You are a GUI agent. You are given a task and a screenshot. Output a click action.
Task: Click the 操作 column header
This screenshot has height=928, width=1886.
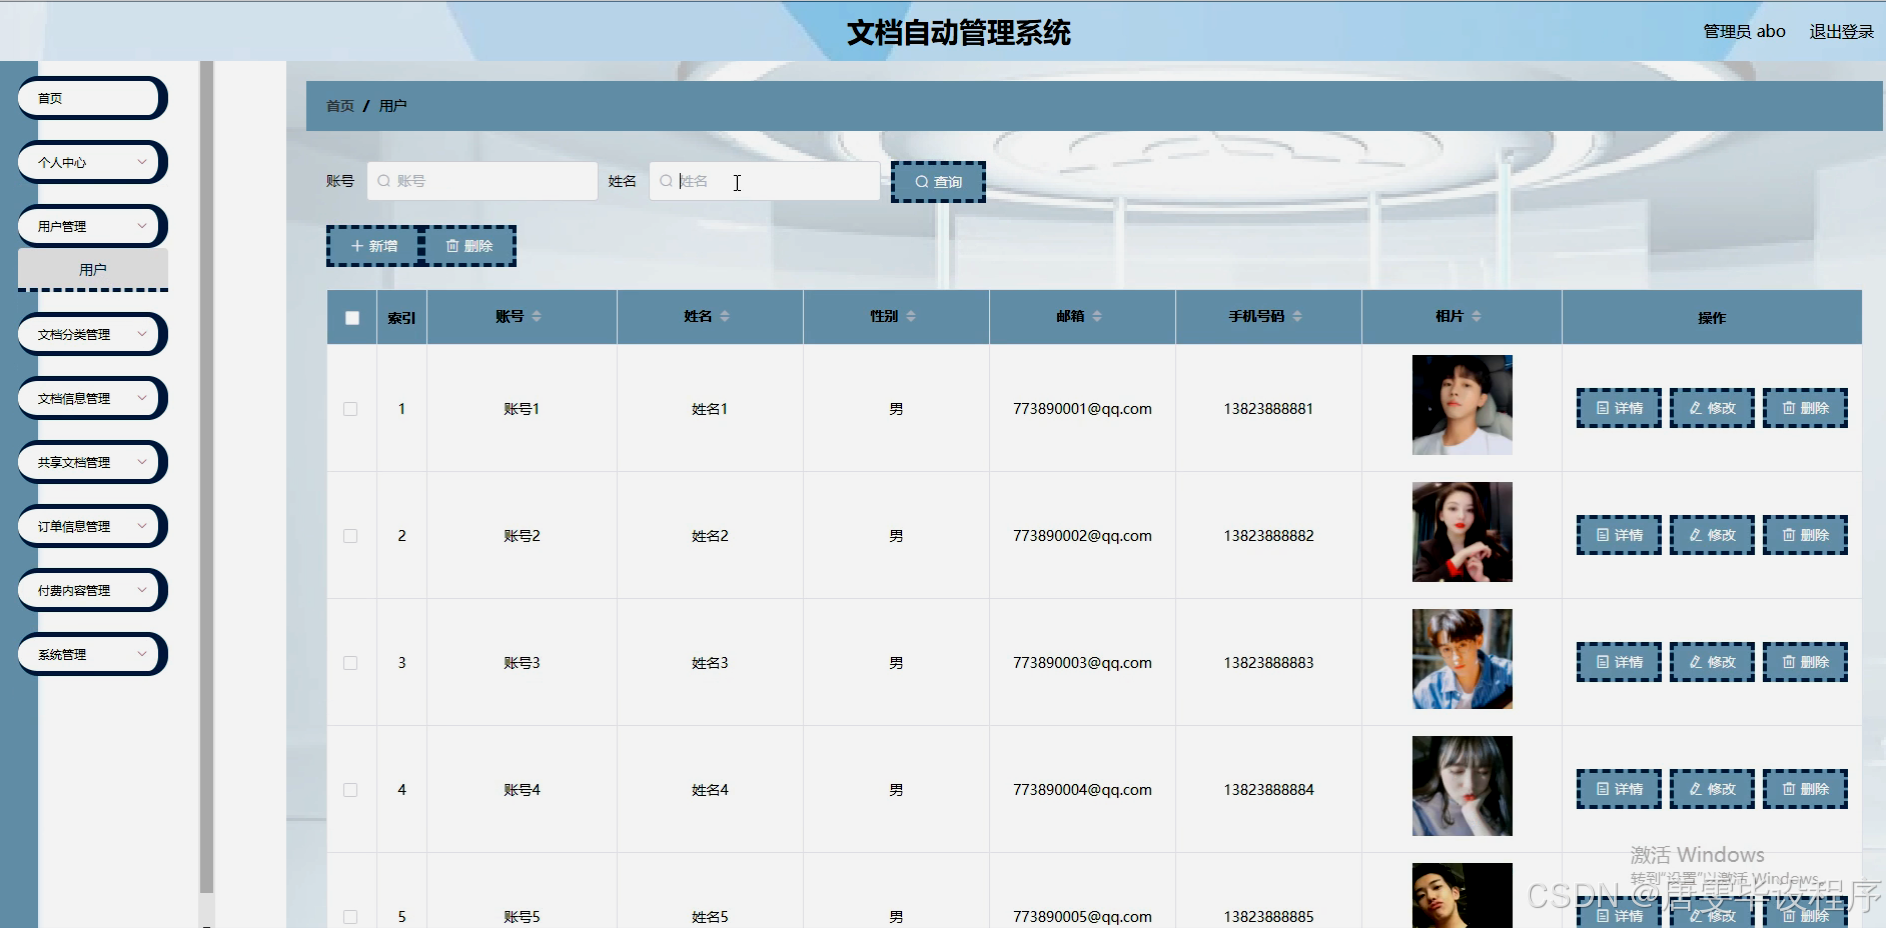point(1712,318)
